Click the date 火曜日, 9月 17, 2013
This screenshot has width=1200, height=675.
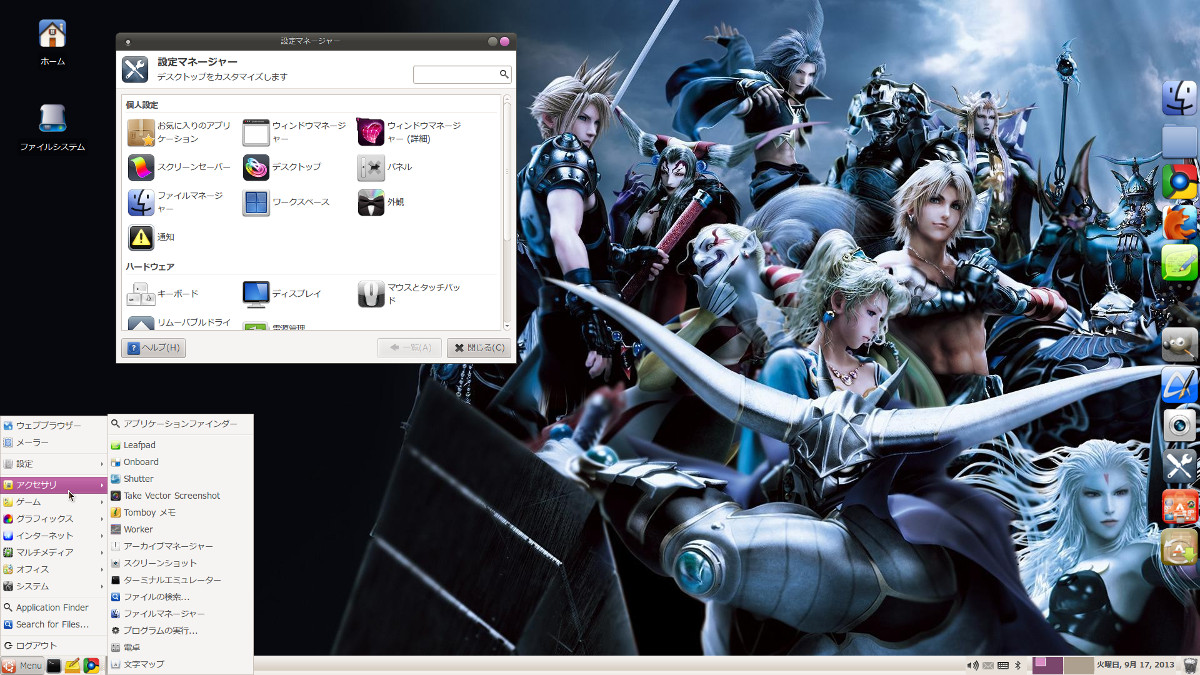(1135, 665)
